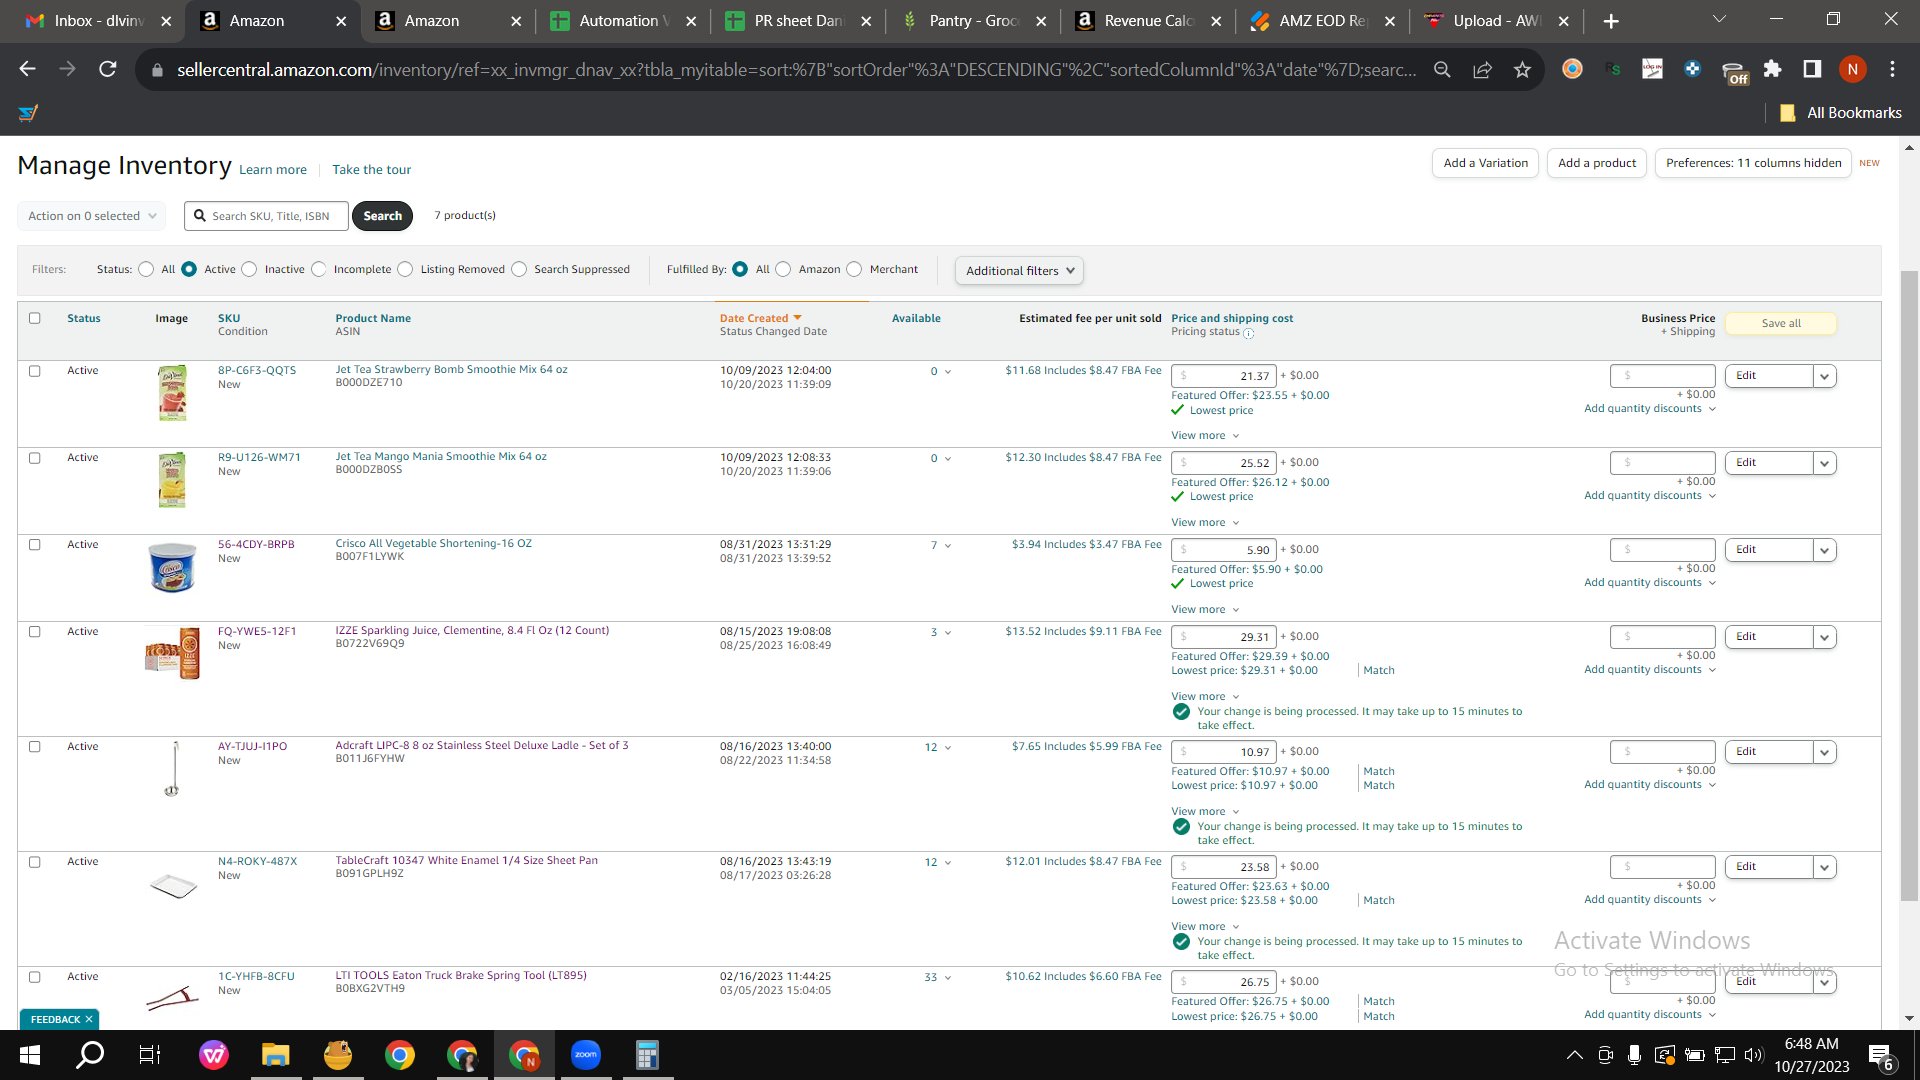Open the tab search chevron in Chrome

click(1720, 19)
